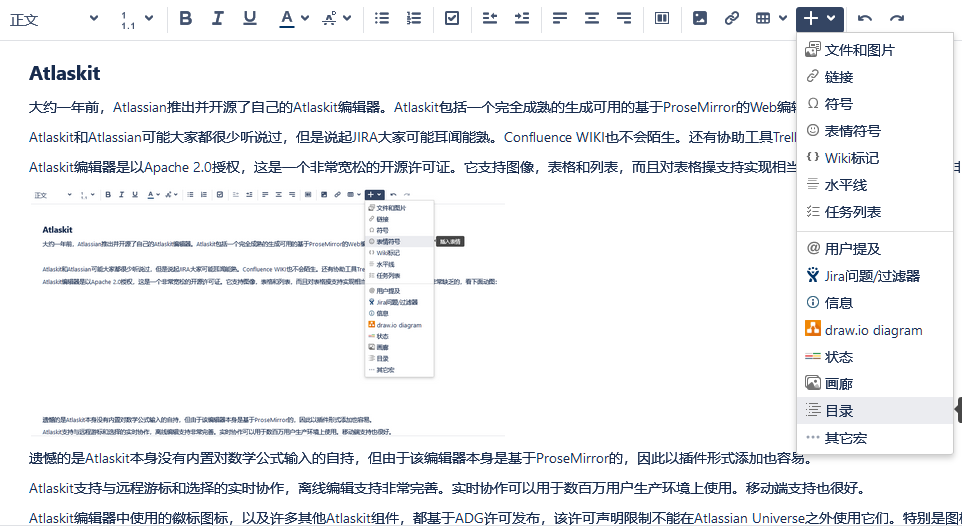The image size is (962, 526).
Task: Click the insert more content plus button
Action: coord(810,18)
